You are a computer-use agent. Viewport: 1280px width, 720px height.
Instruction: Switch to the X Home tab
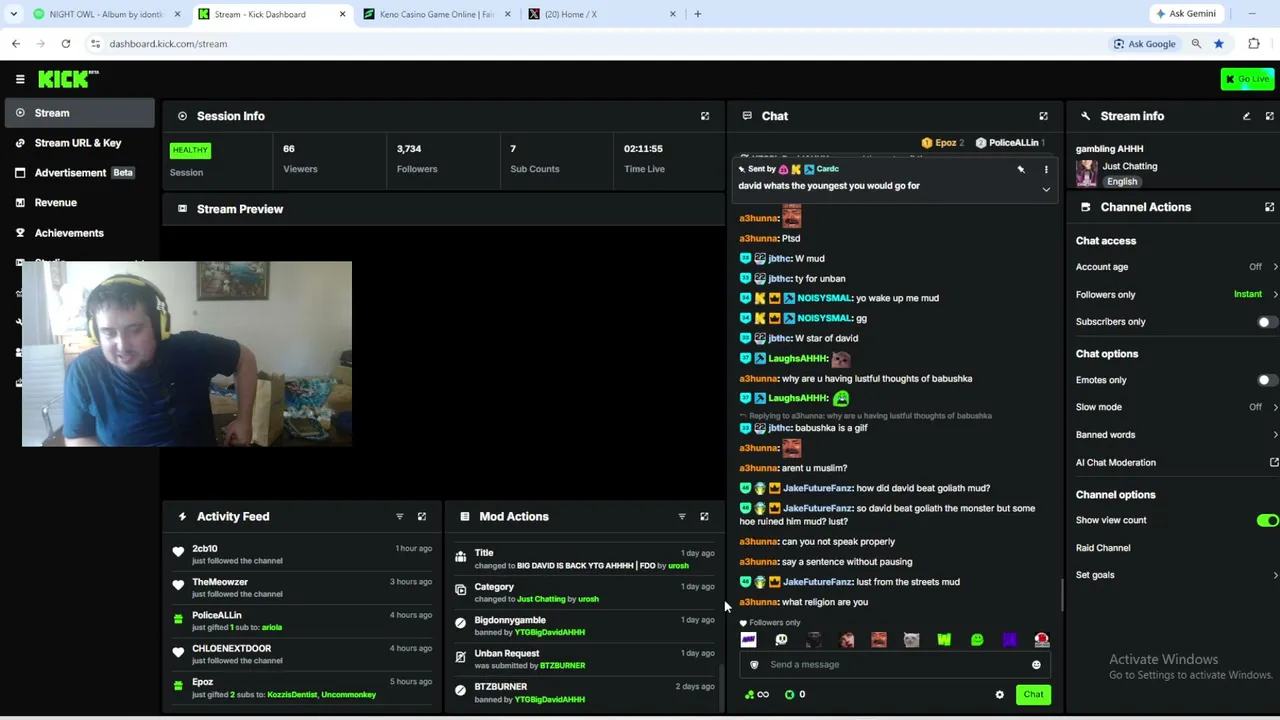click(x=600, y=14)
